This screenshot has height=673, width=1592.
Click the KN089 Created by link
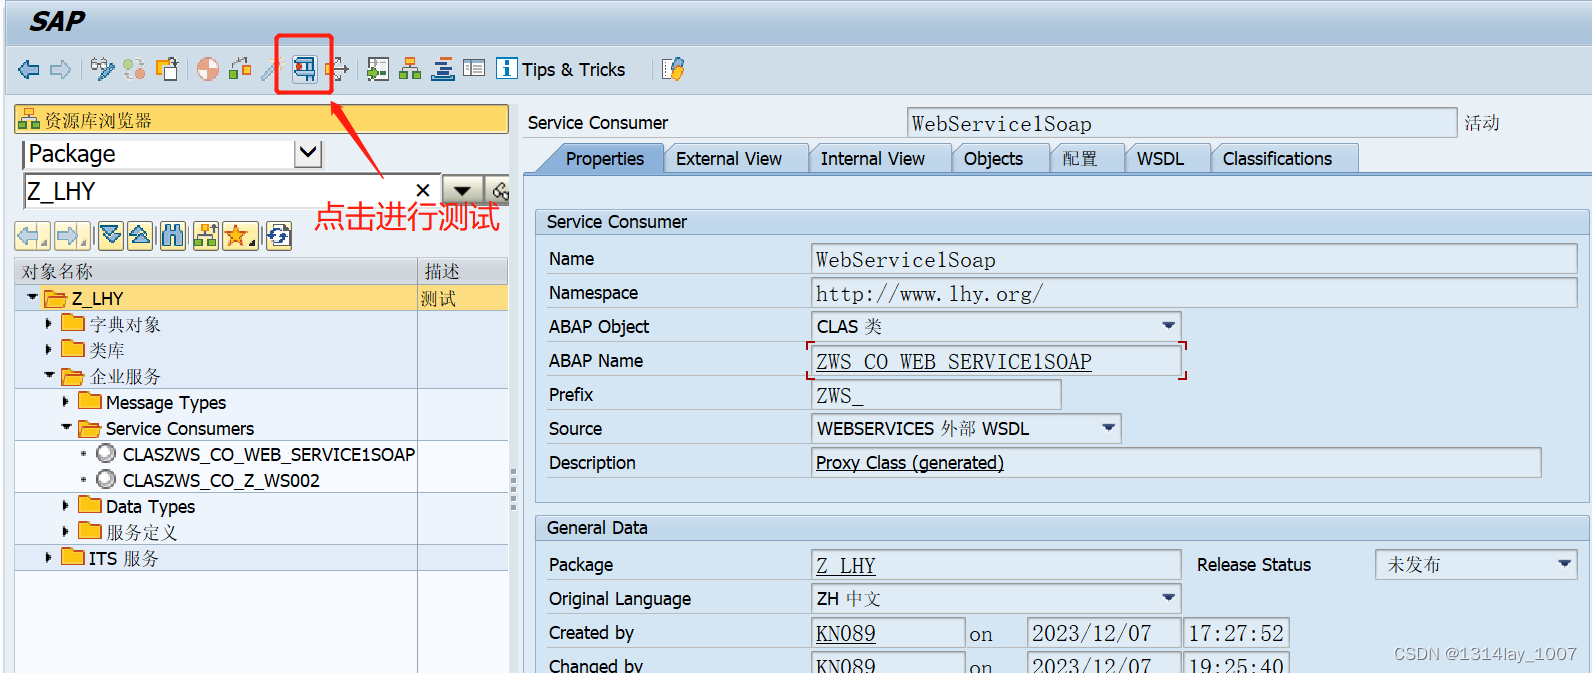[846, 634]
